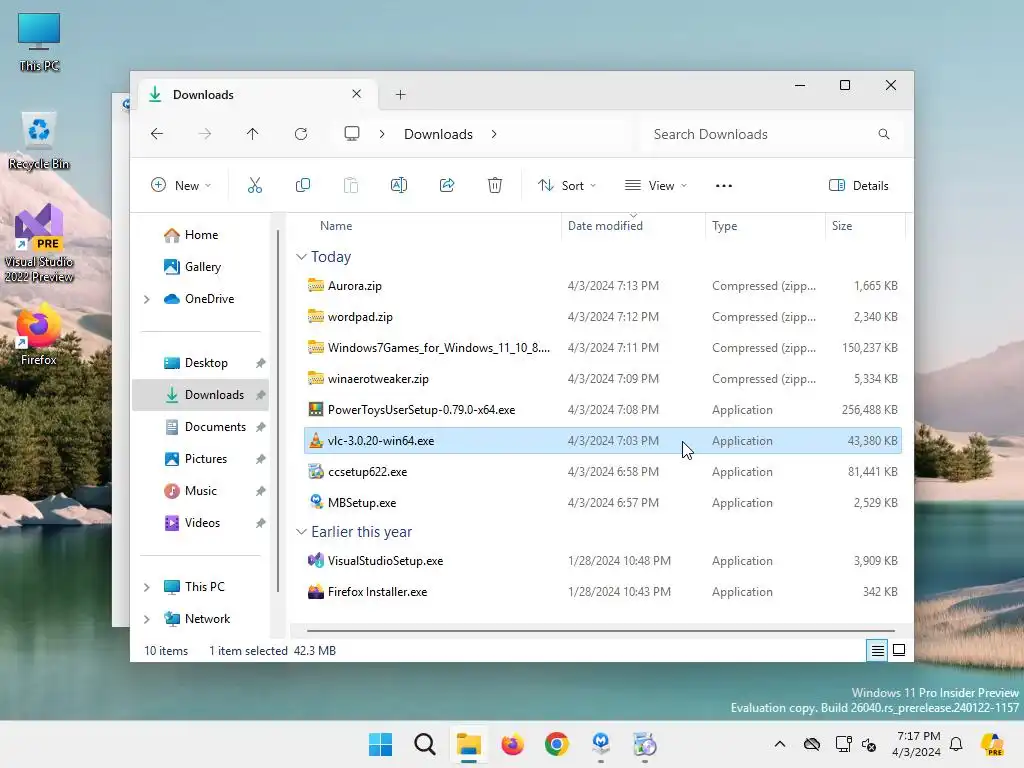
Task: Click the search magnifier in the Search Downloads box
Action: [x=884, y=134]
